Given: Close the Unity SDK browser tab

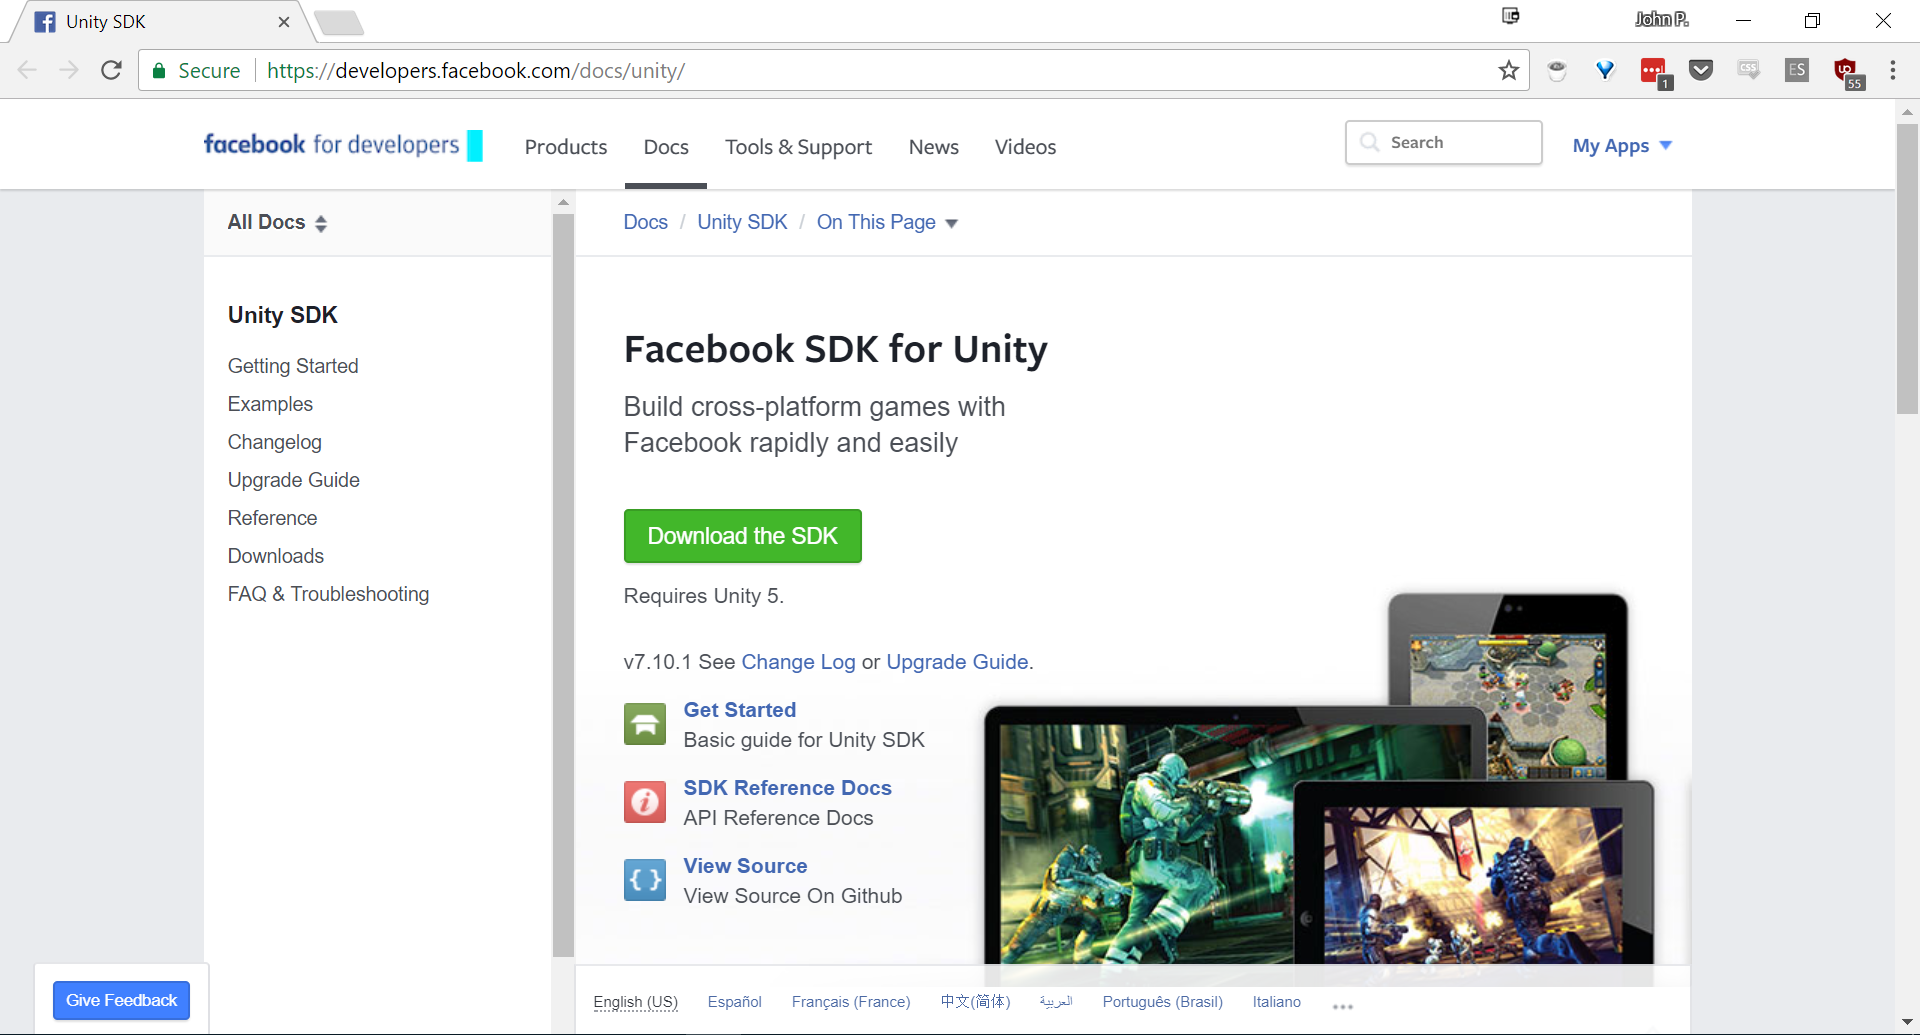Looking at the screenshot, I should click(x=284, y=22).
